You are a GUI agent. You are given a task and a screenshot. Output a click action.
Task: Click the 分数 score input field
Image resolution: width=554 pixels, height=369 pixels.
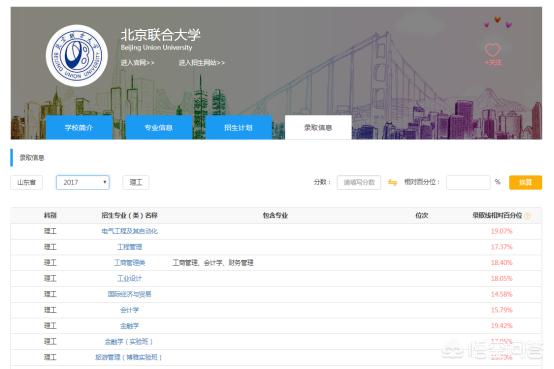tap(359, 182)
